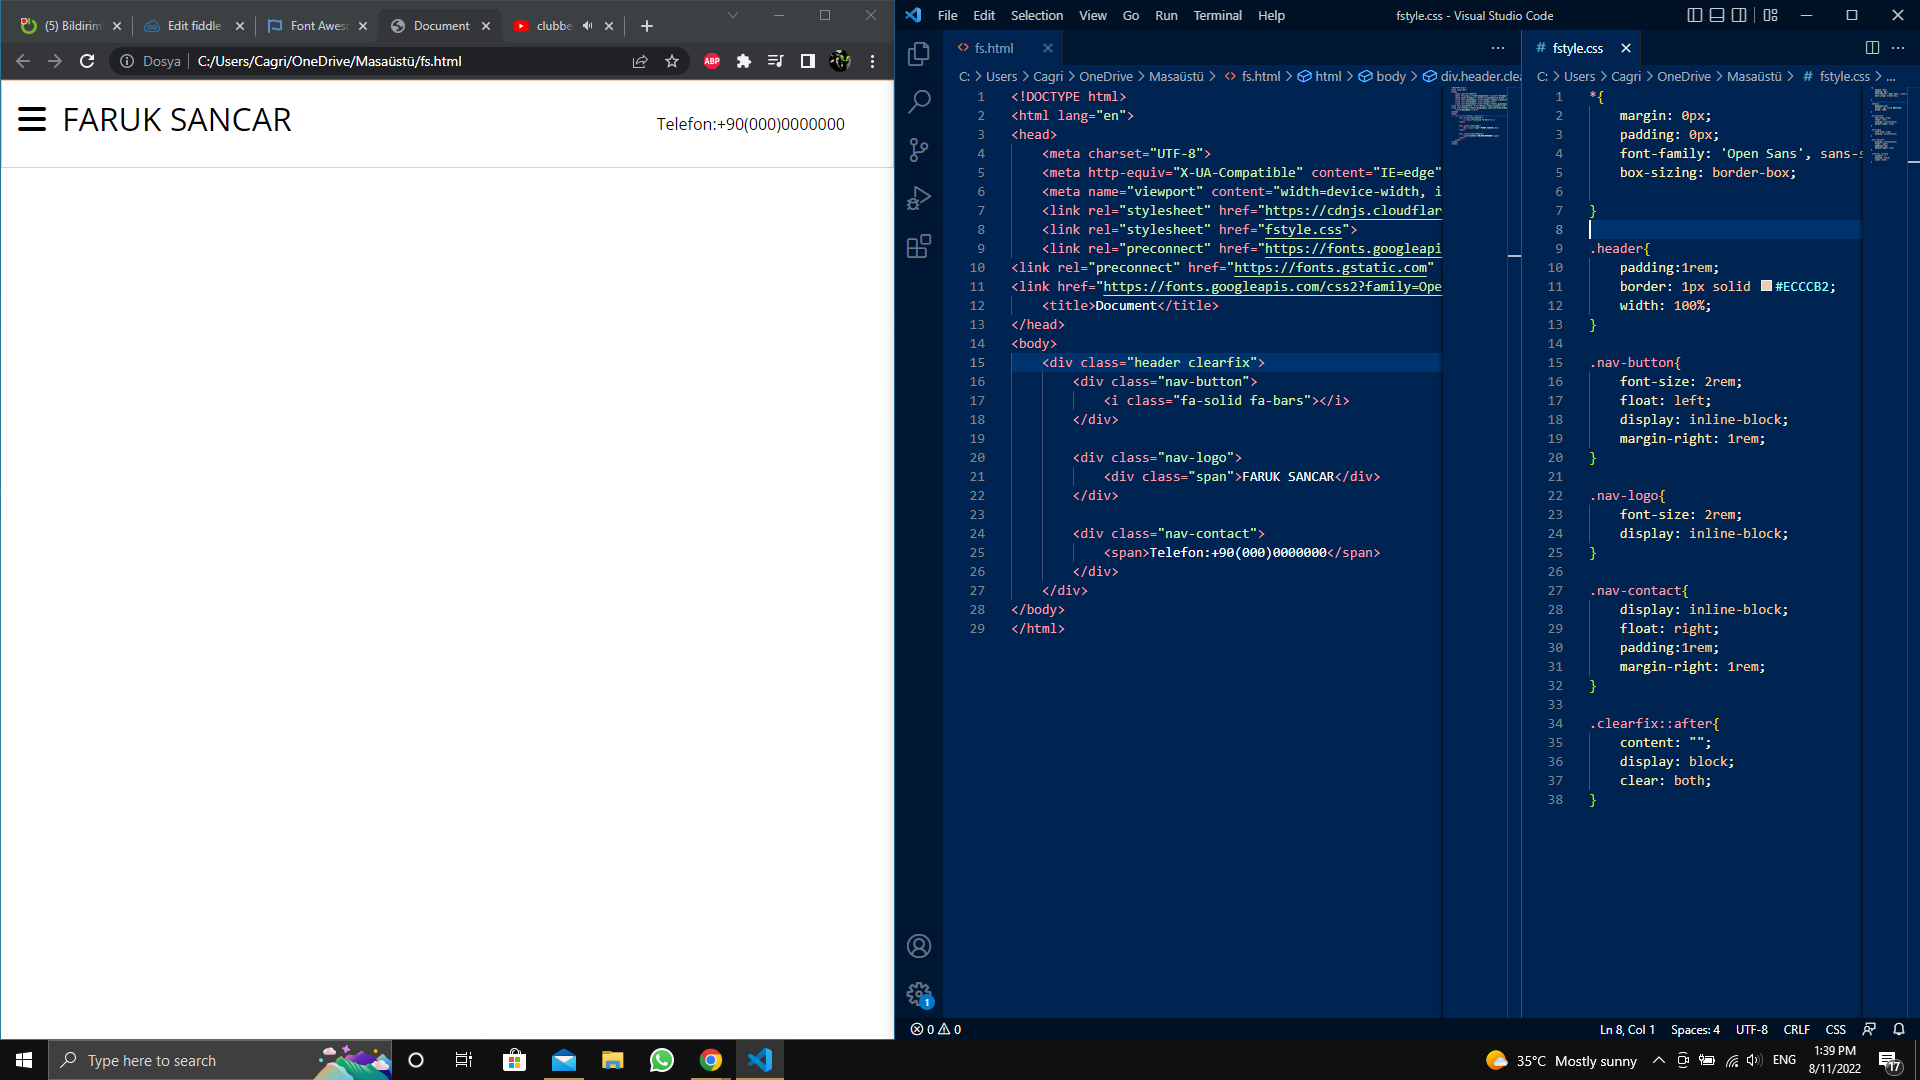Open Chrome tab search dropdown arrow
Image resolution: width=1920 pixels, height=1080 pixels.
click(x=732, y=15)
